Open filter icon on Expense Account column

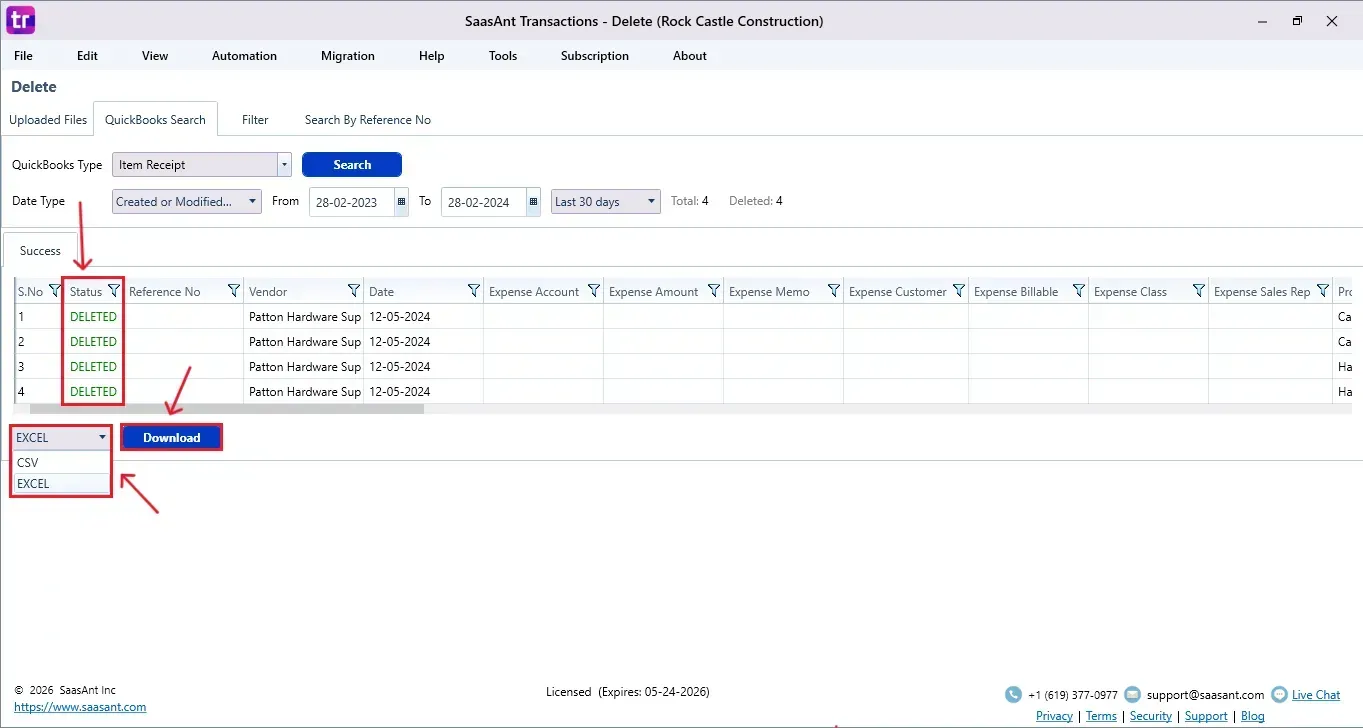594,291
